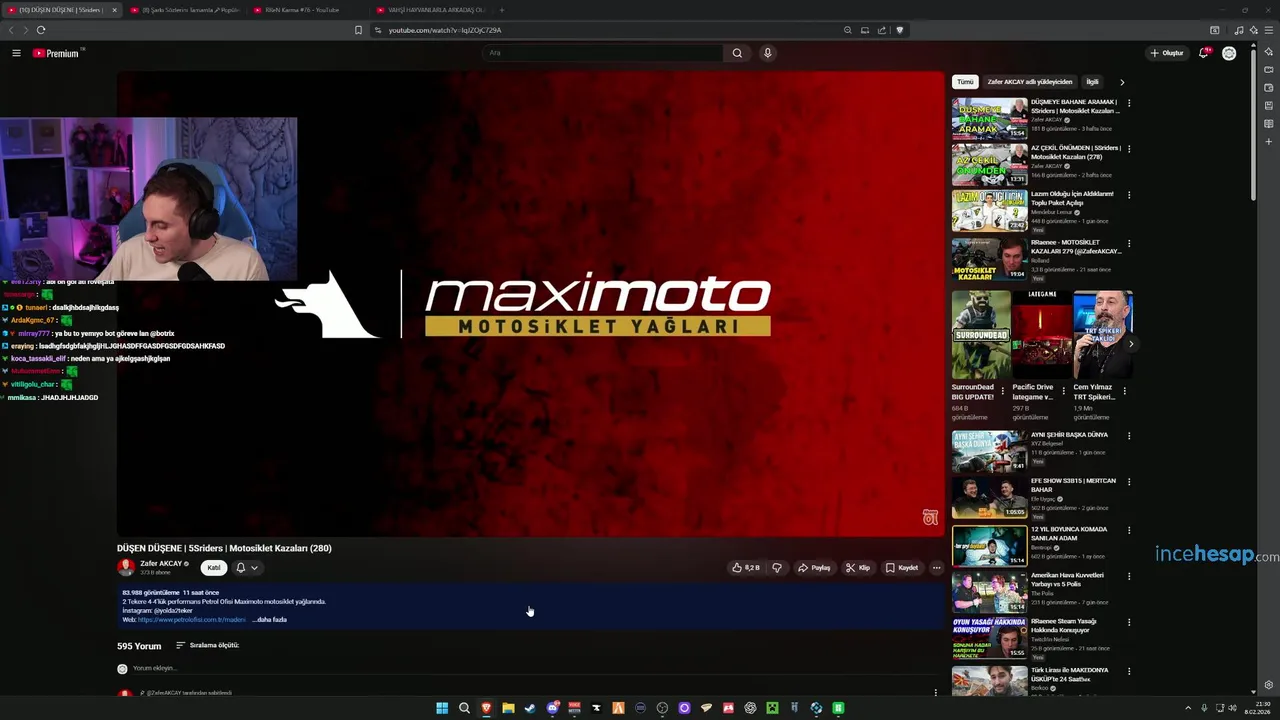Click the YouTube search magnifier button
Image resolution: width=1280 pixels, height=720 pixels.
[x=737, y=53]
